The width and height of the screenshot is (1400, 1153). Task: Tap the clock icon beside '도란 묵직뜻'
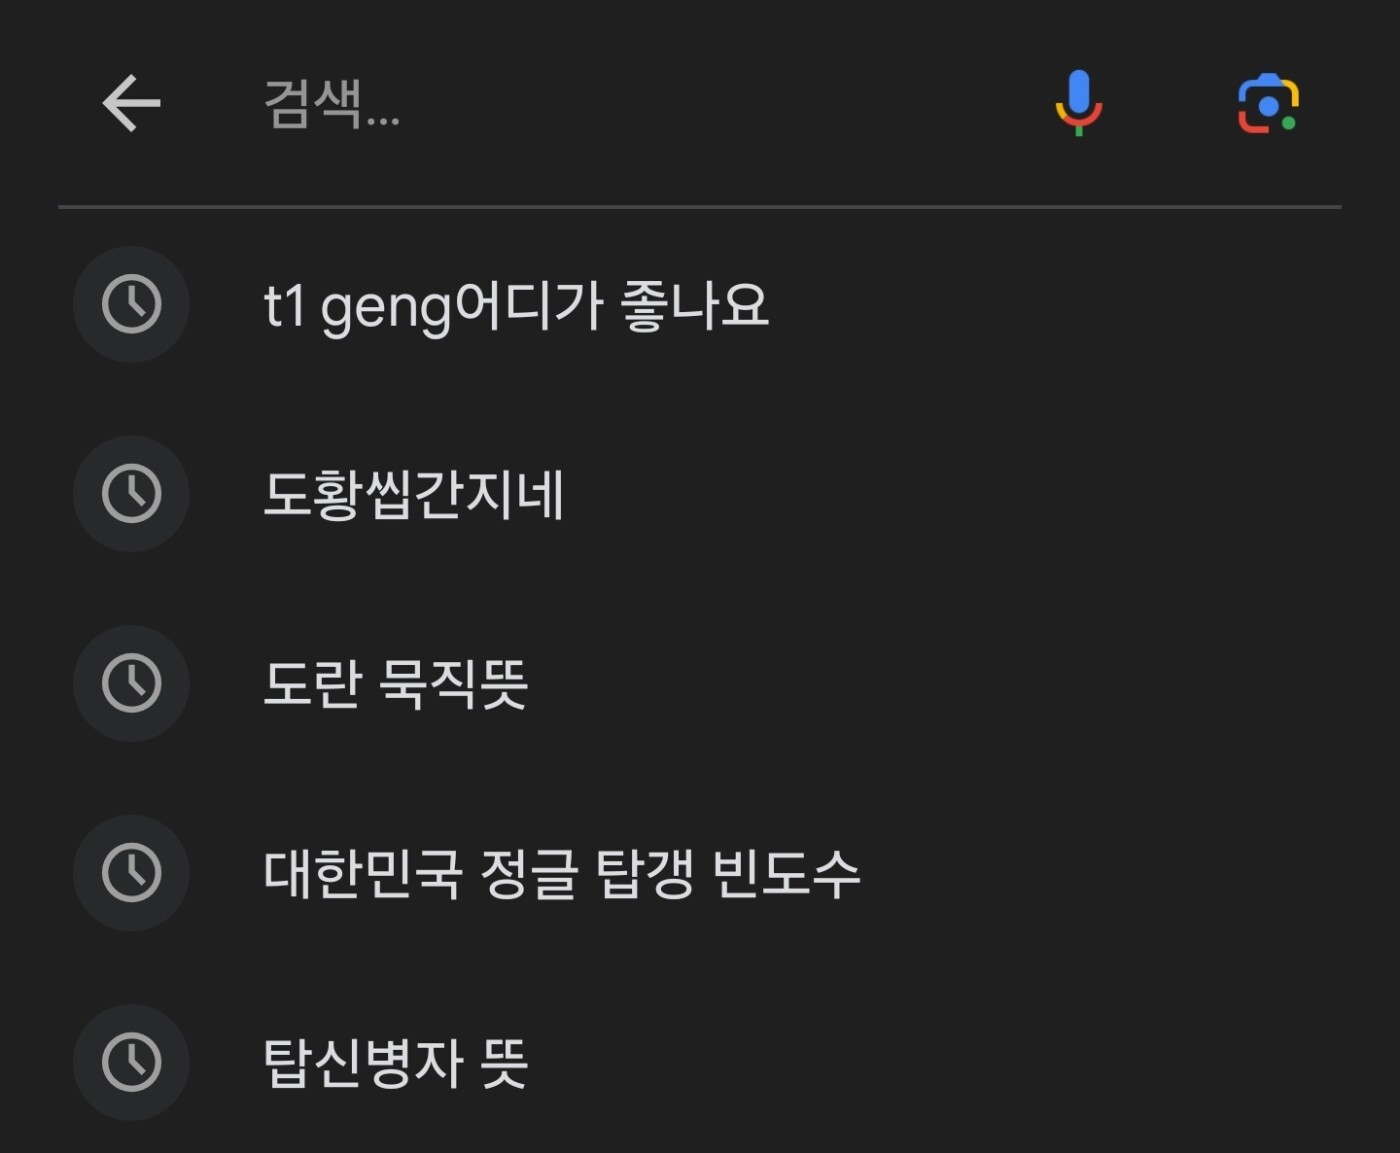pos(131,683)
